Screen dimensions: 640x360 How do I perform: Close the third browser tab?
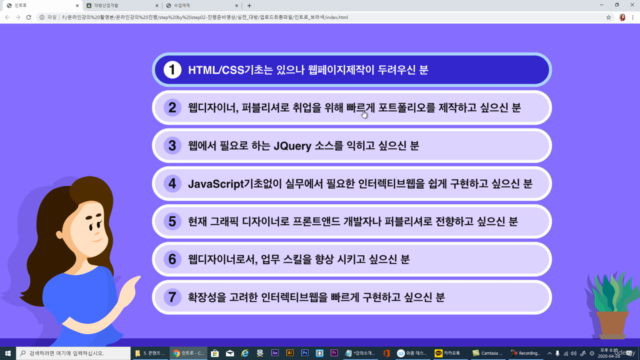(236, 6)
